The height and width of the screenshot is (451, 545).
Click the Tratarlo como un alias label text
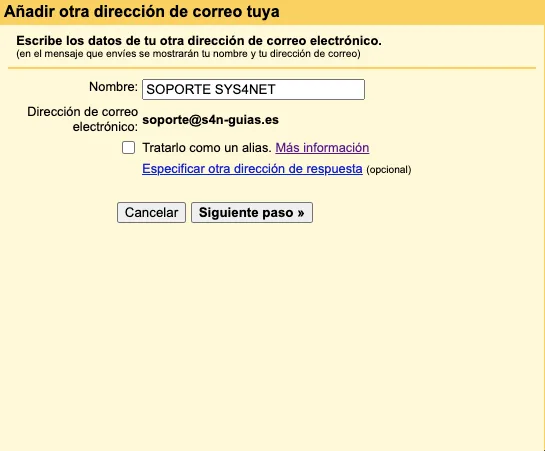point(207,148)
